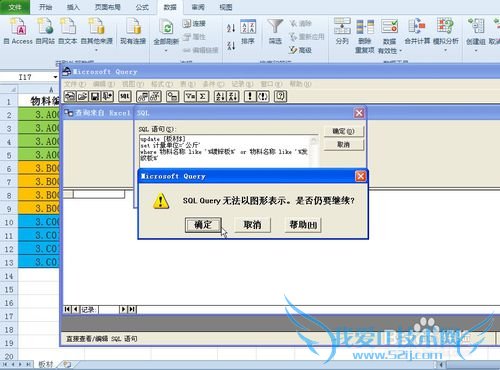The image size is (500, 370).
Task: Toggle Show/Hide Criteria toolbar icon
Action: [155, 96]
